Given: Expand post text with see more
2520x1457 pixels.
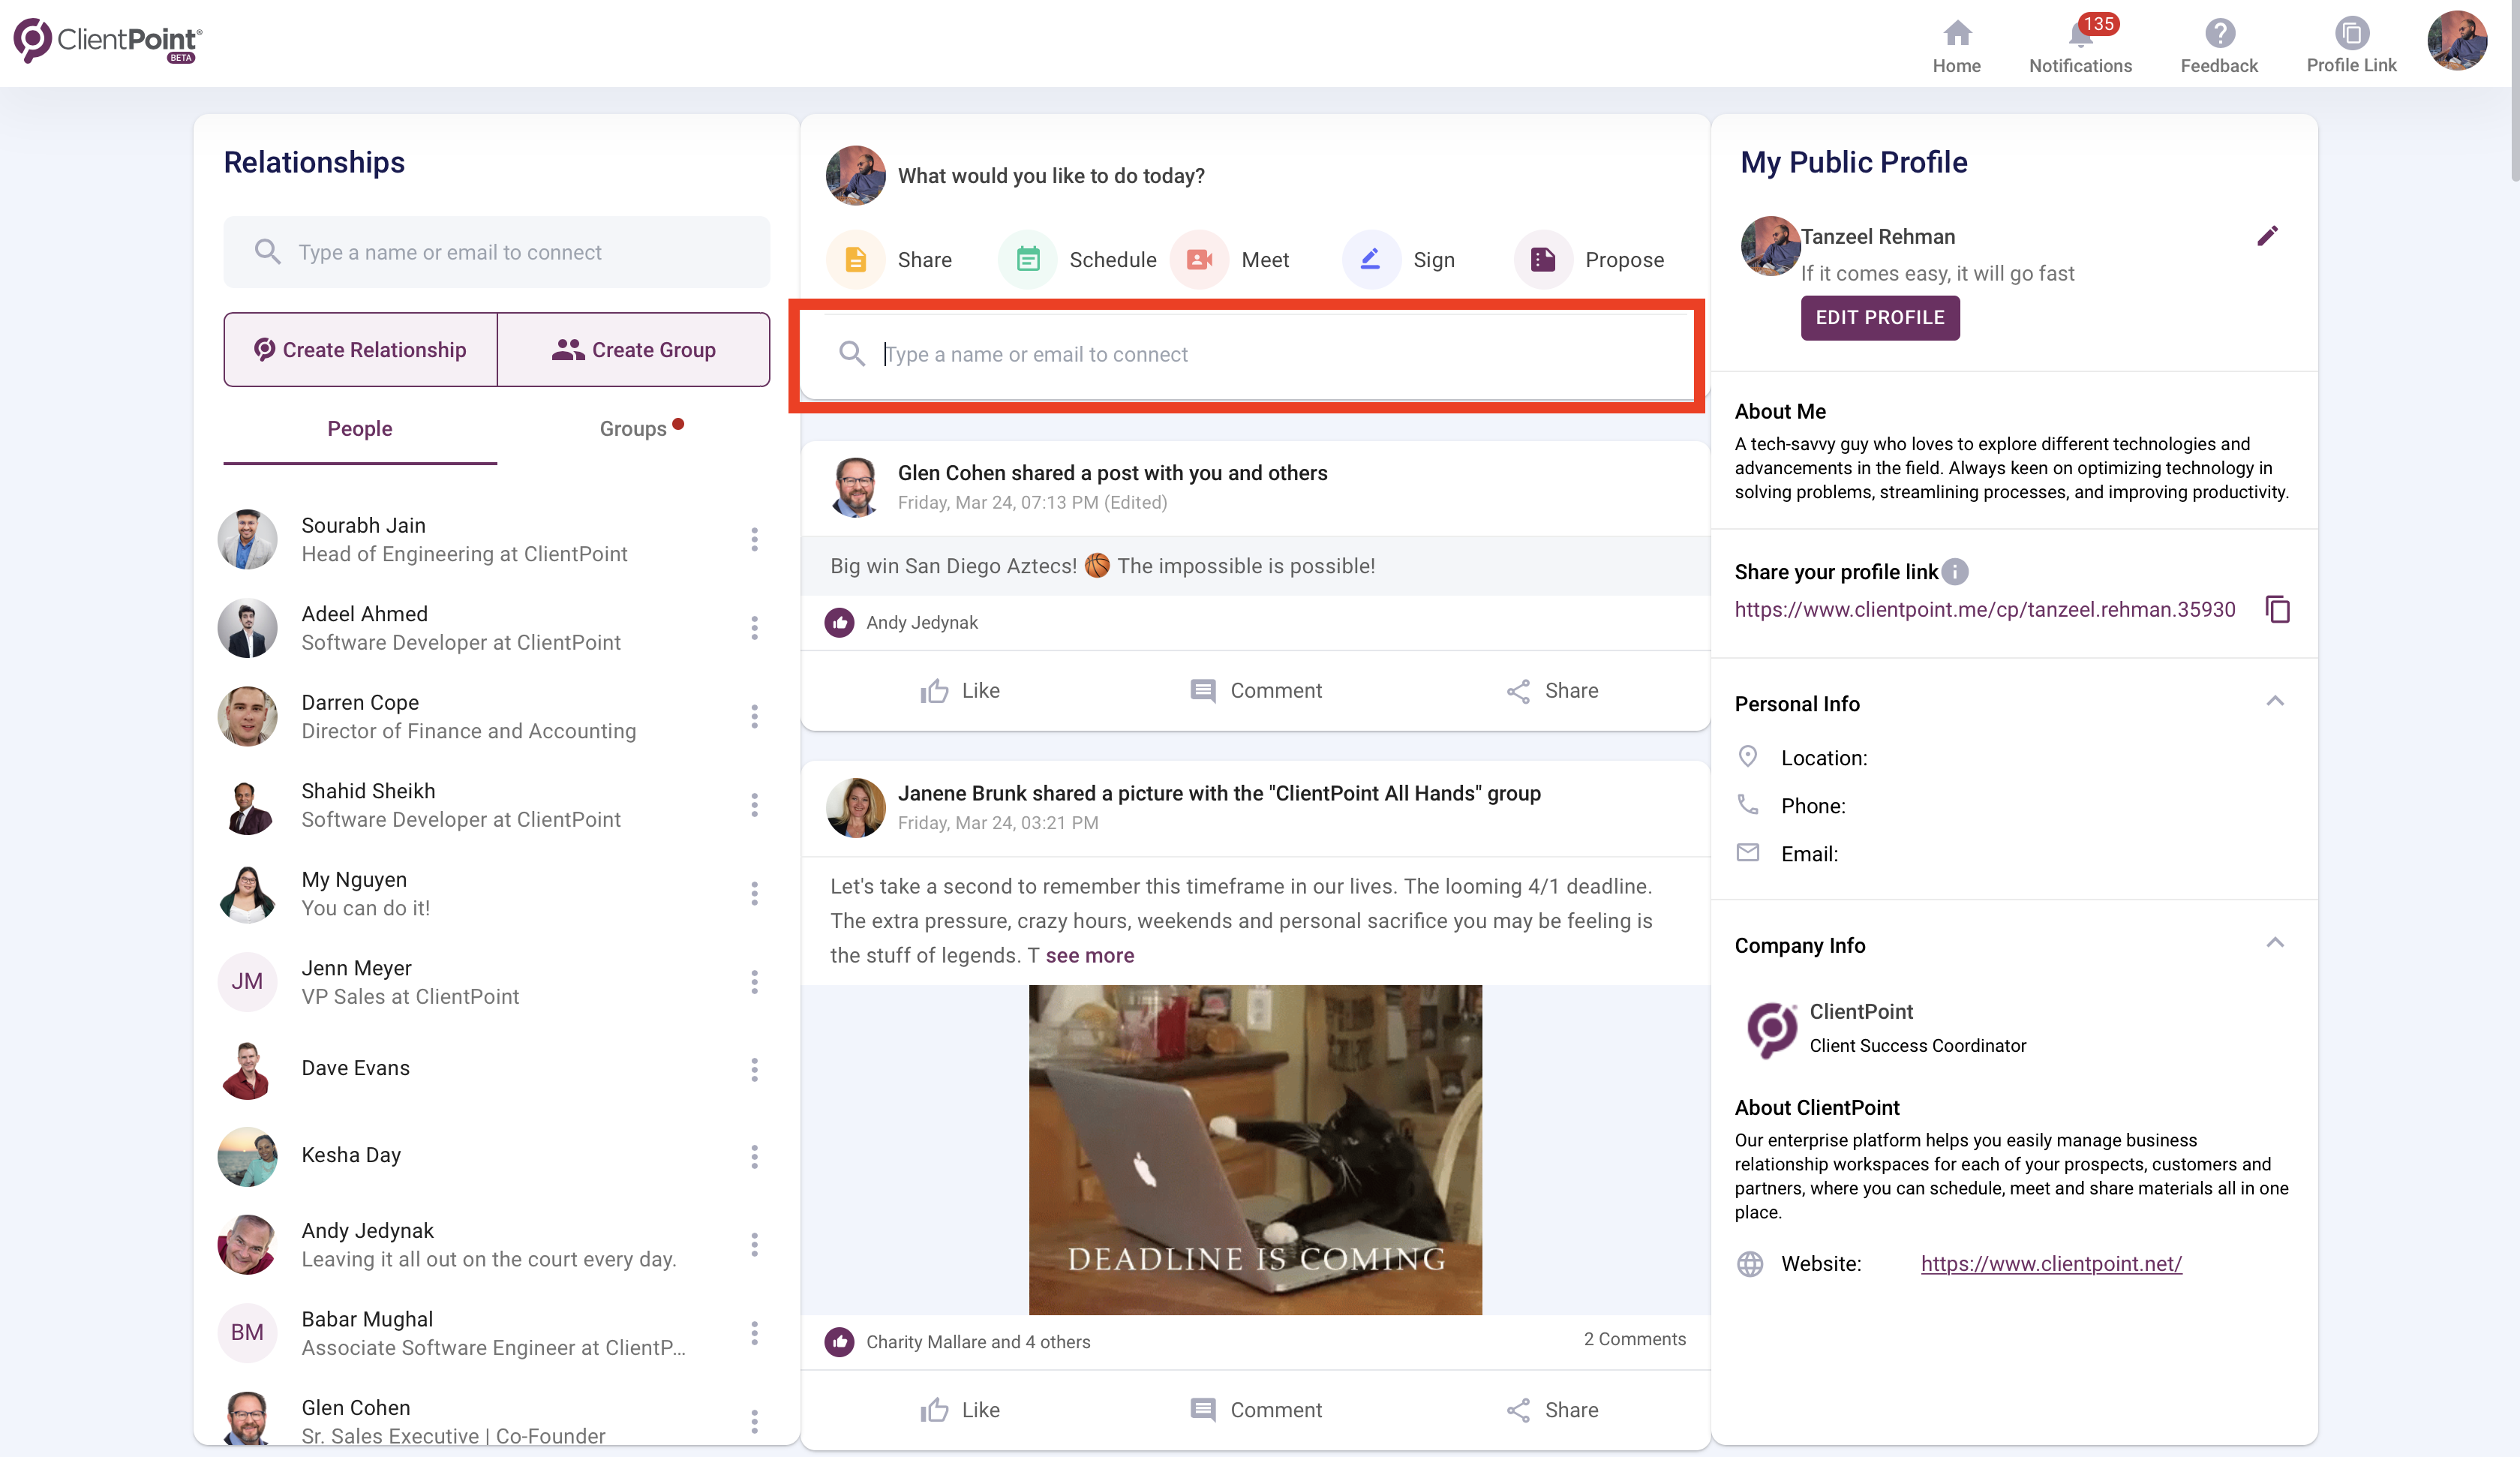Looking at the screenshot, I should click(x=1089, y=956).
